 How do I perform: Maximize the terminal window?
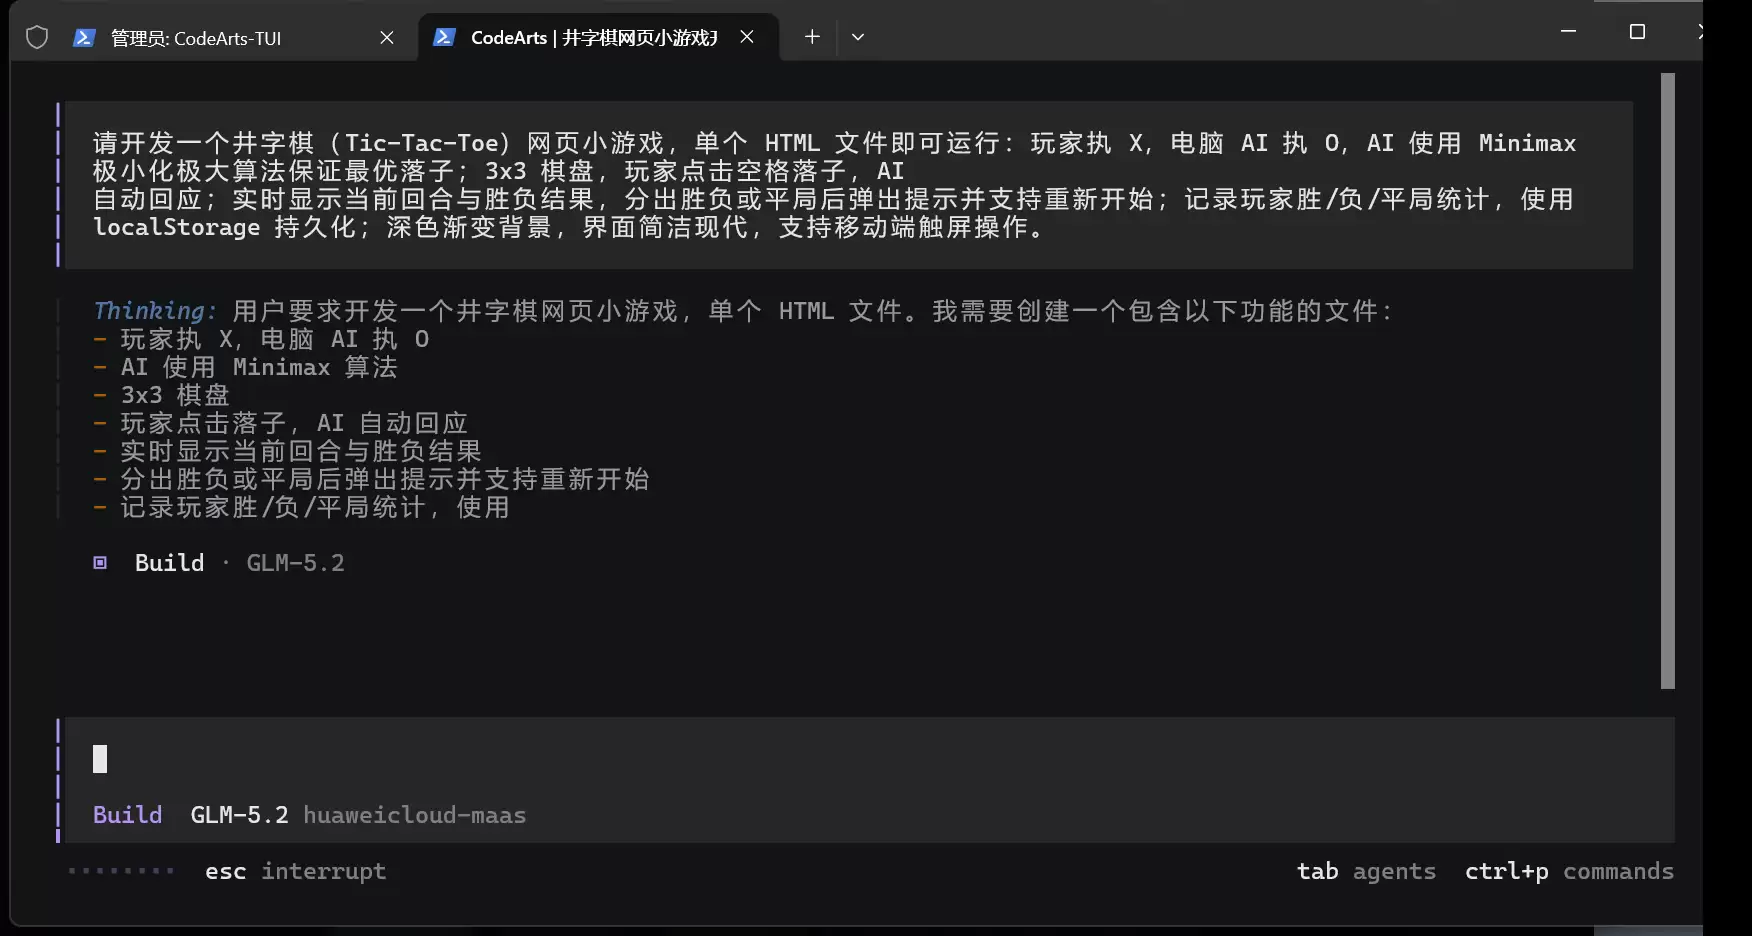pyautogui.click(x=1637, y=32)
